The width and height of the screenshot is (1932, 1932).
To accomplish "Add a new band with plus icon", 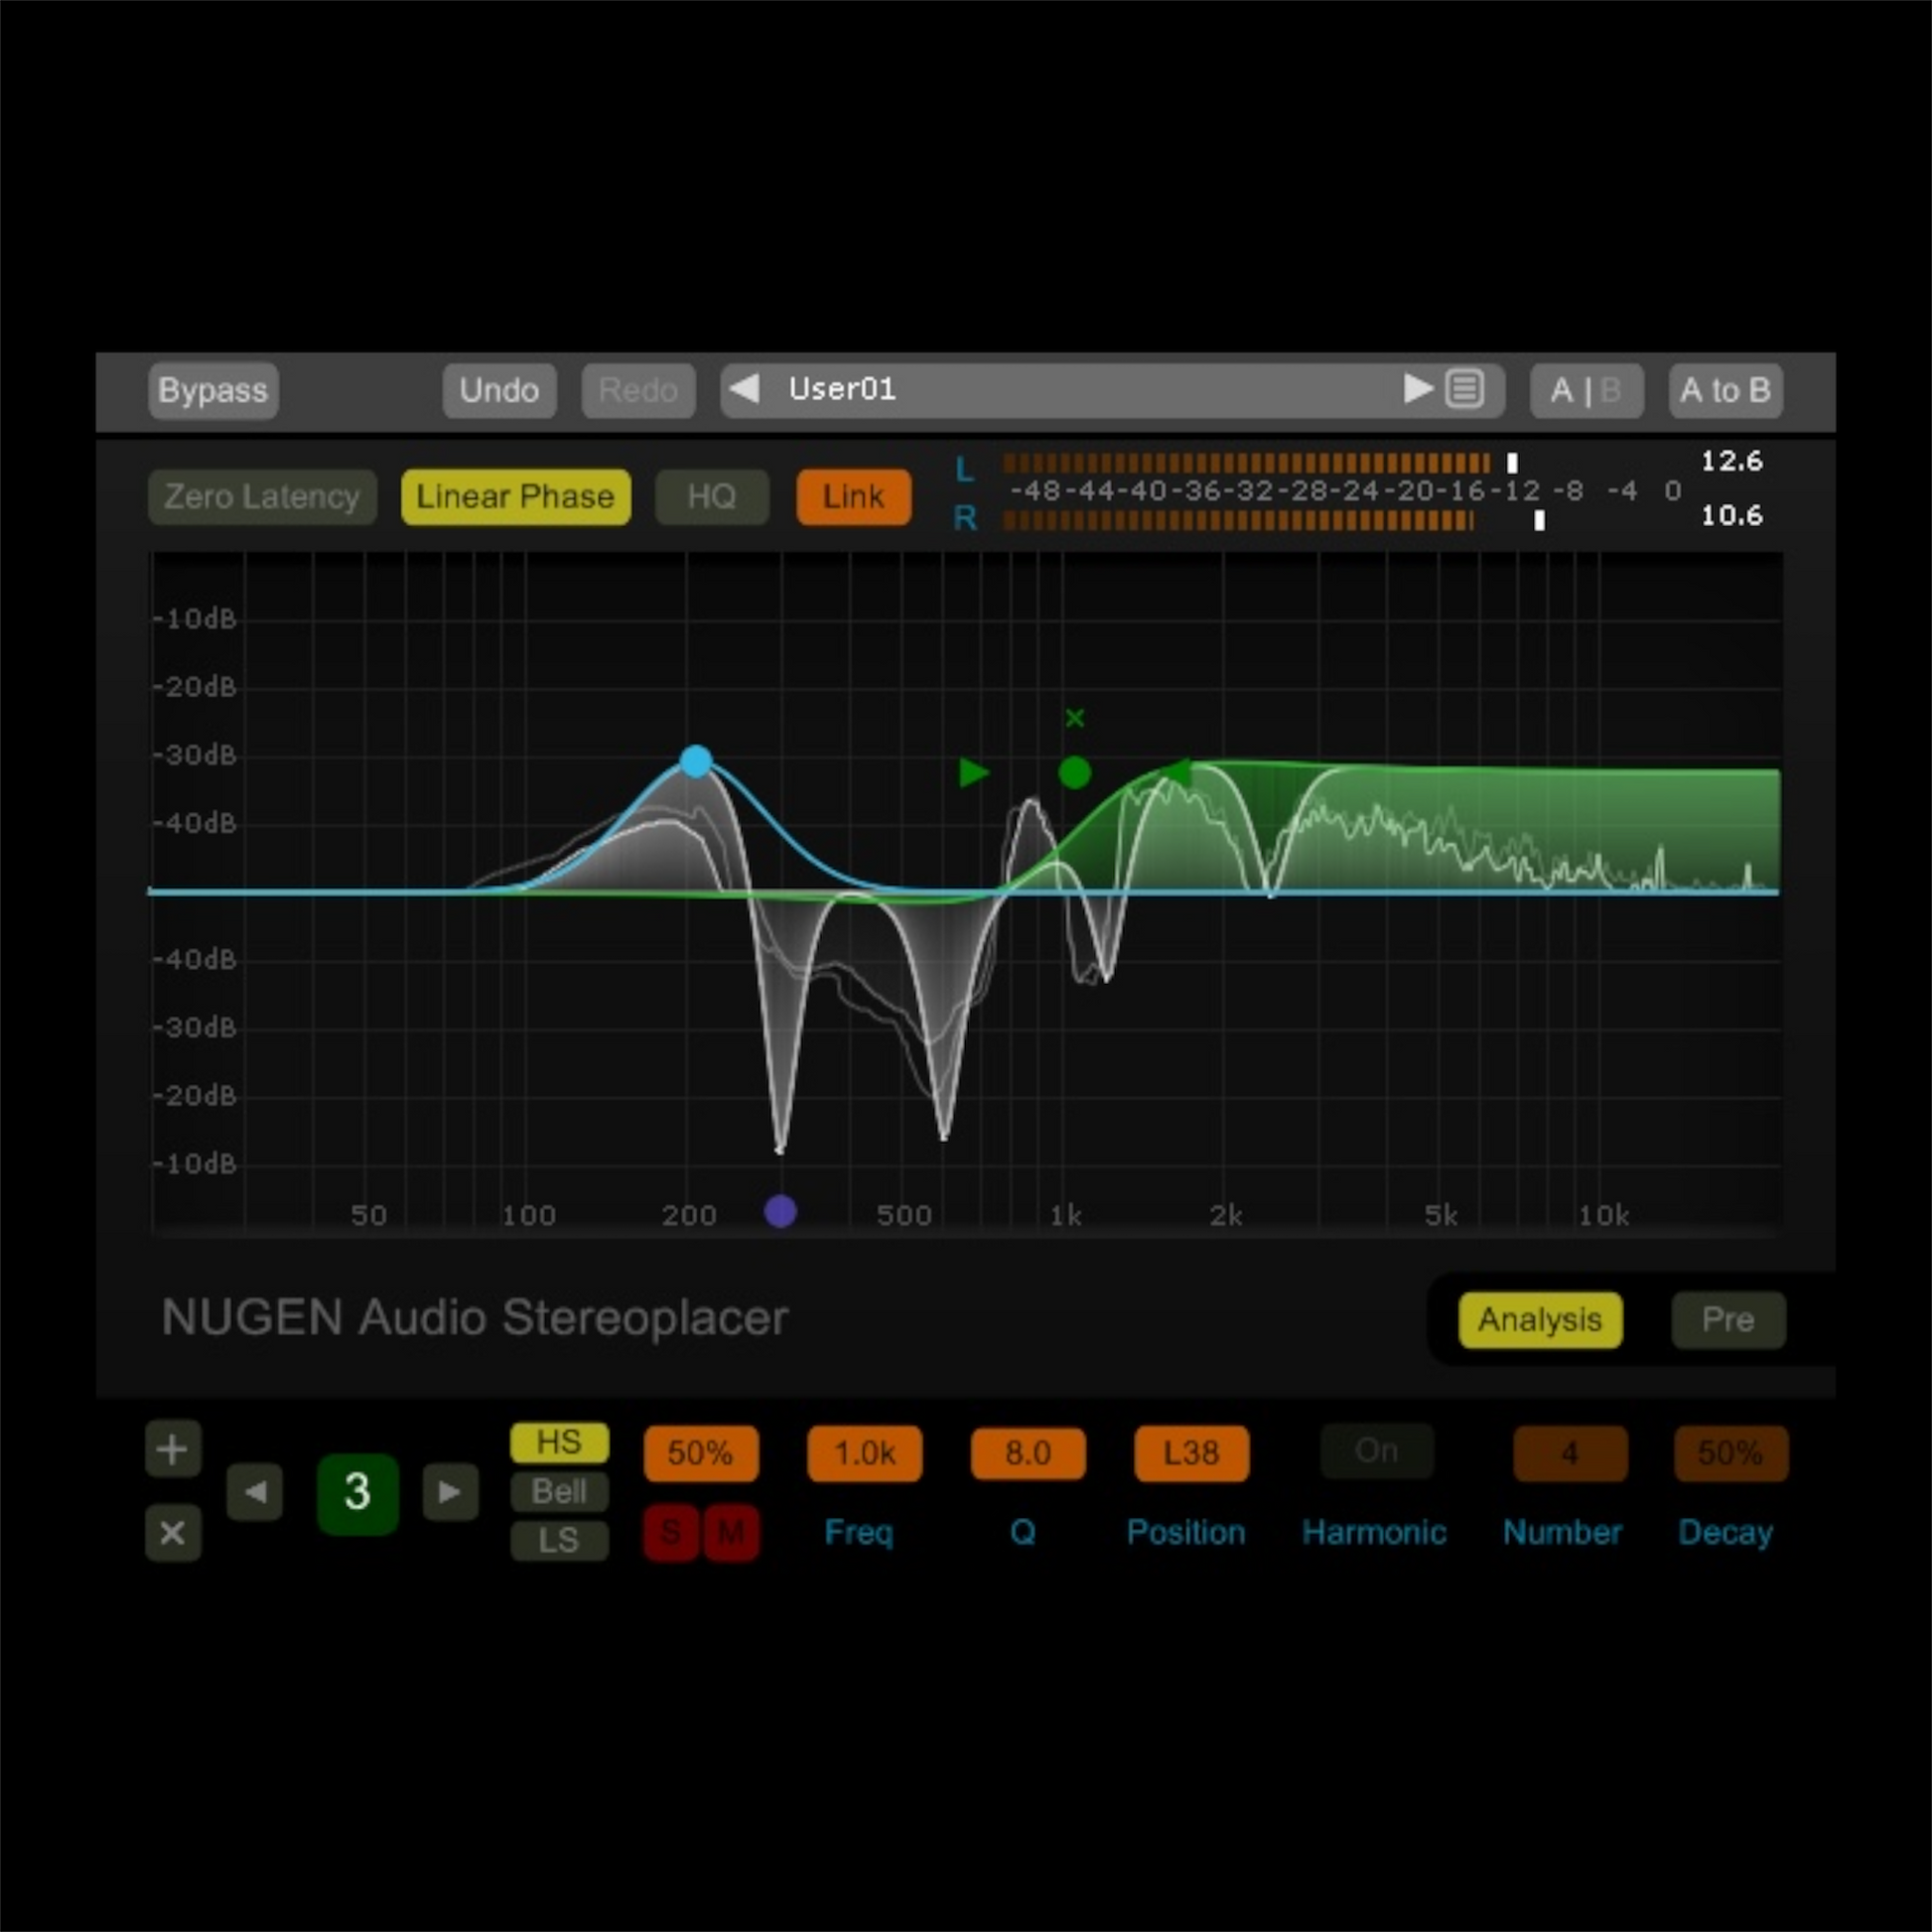I will pyautogui.click(x=173, y=1449).
